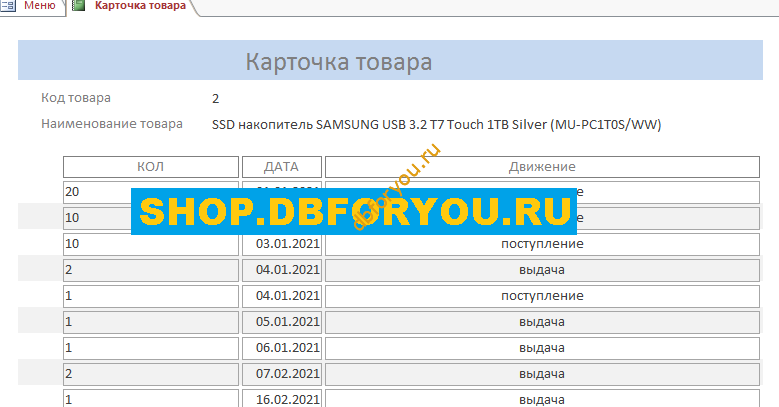
Task: Select the SSD накопитель SAMSUNG product name field
Action: 436,124
